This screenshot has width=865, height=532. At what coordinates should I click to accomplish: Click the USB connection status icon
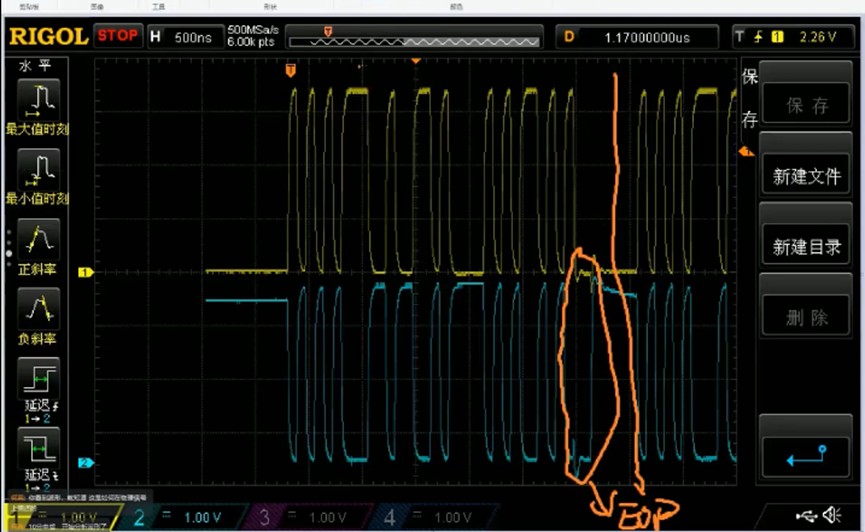[806, 516]
